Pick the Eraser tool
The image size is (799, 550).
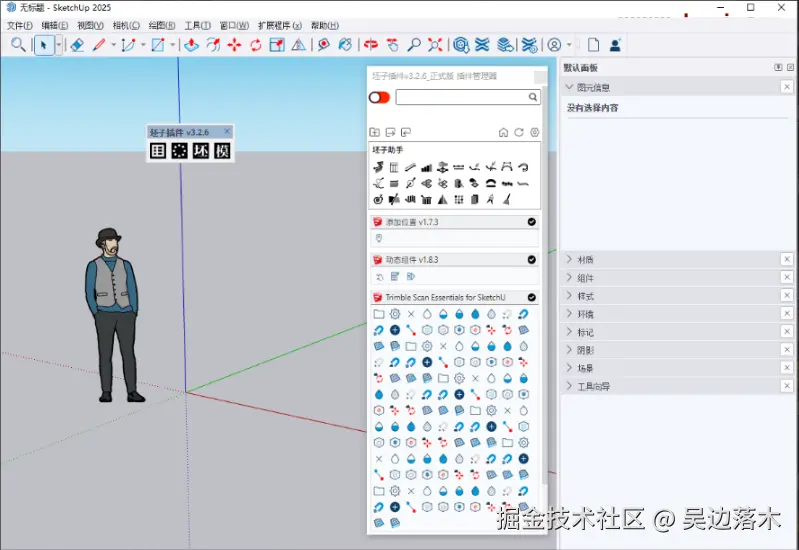(77, 45)
